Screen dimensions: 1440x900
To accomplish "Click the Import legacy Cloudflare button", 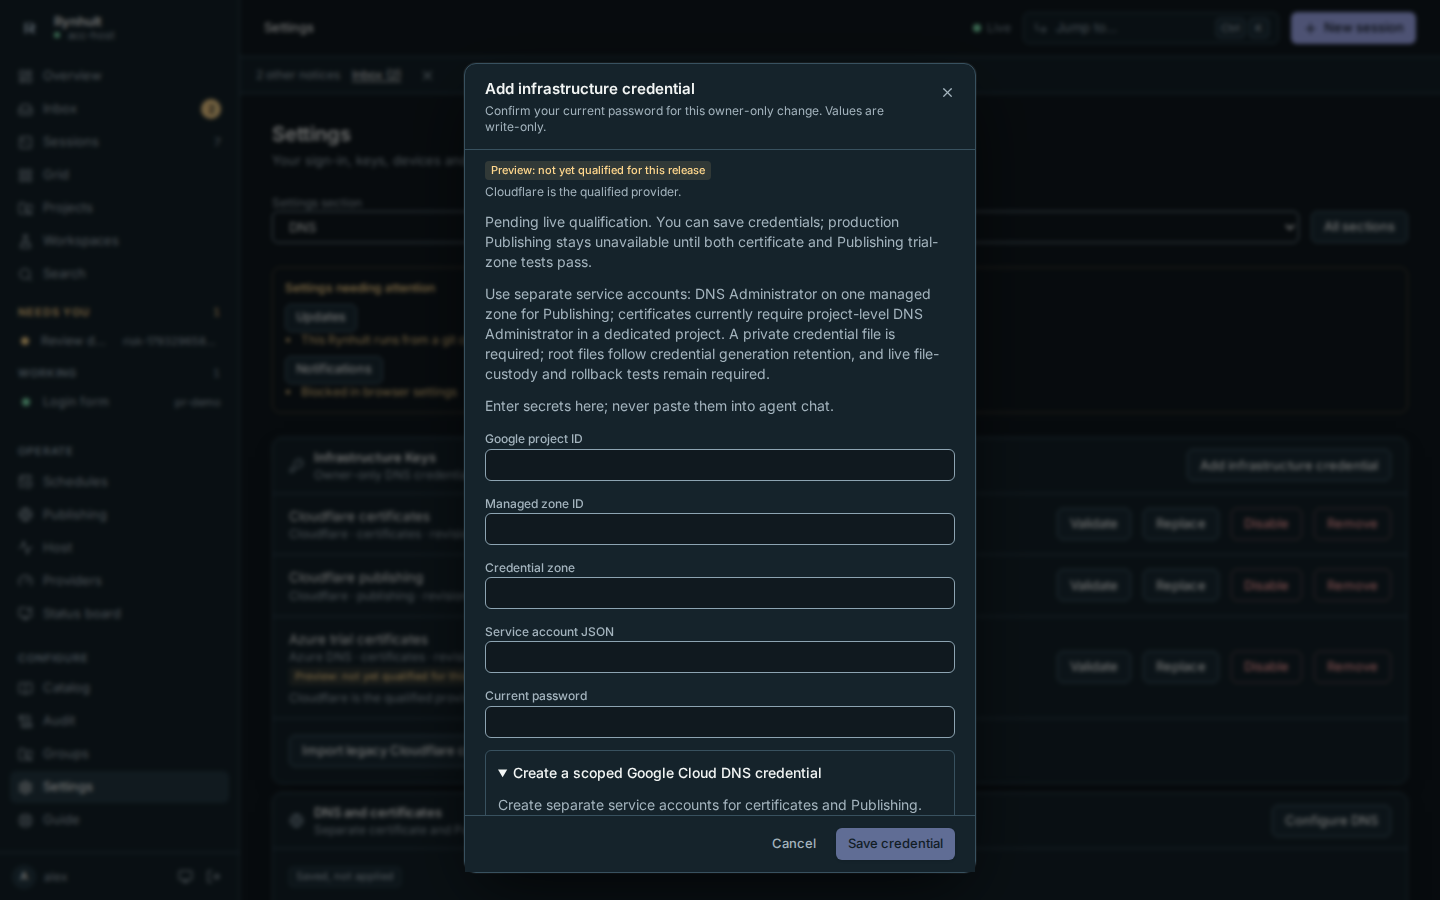I will point(378,751).
